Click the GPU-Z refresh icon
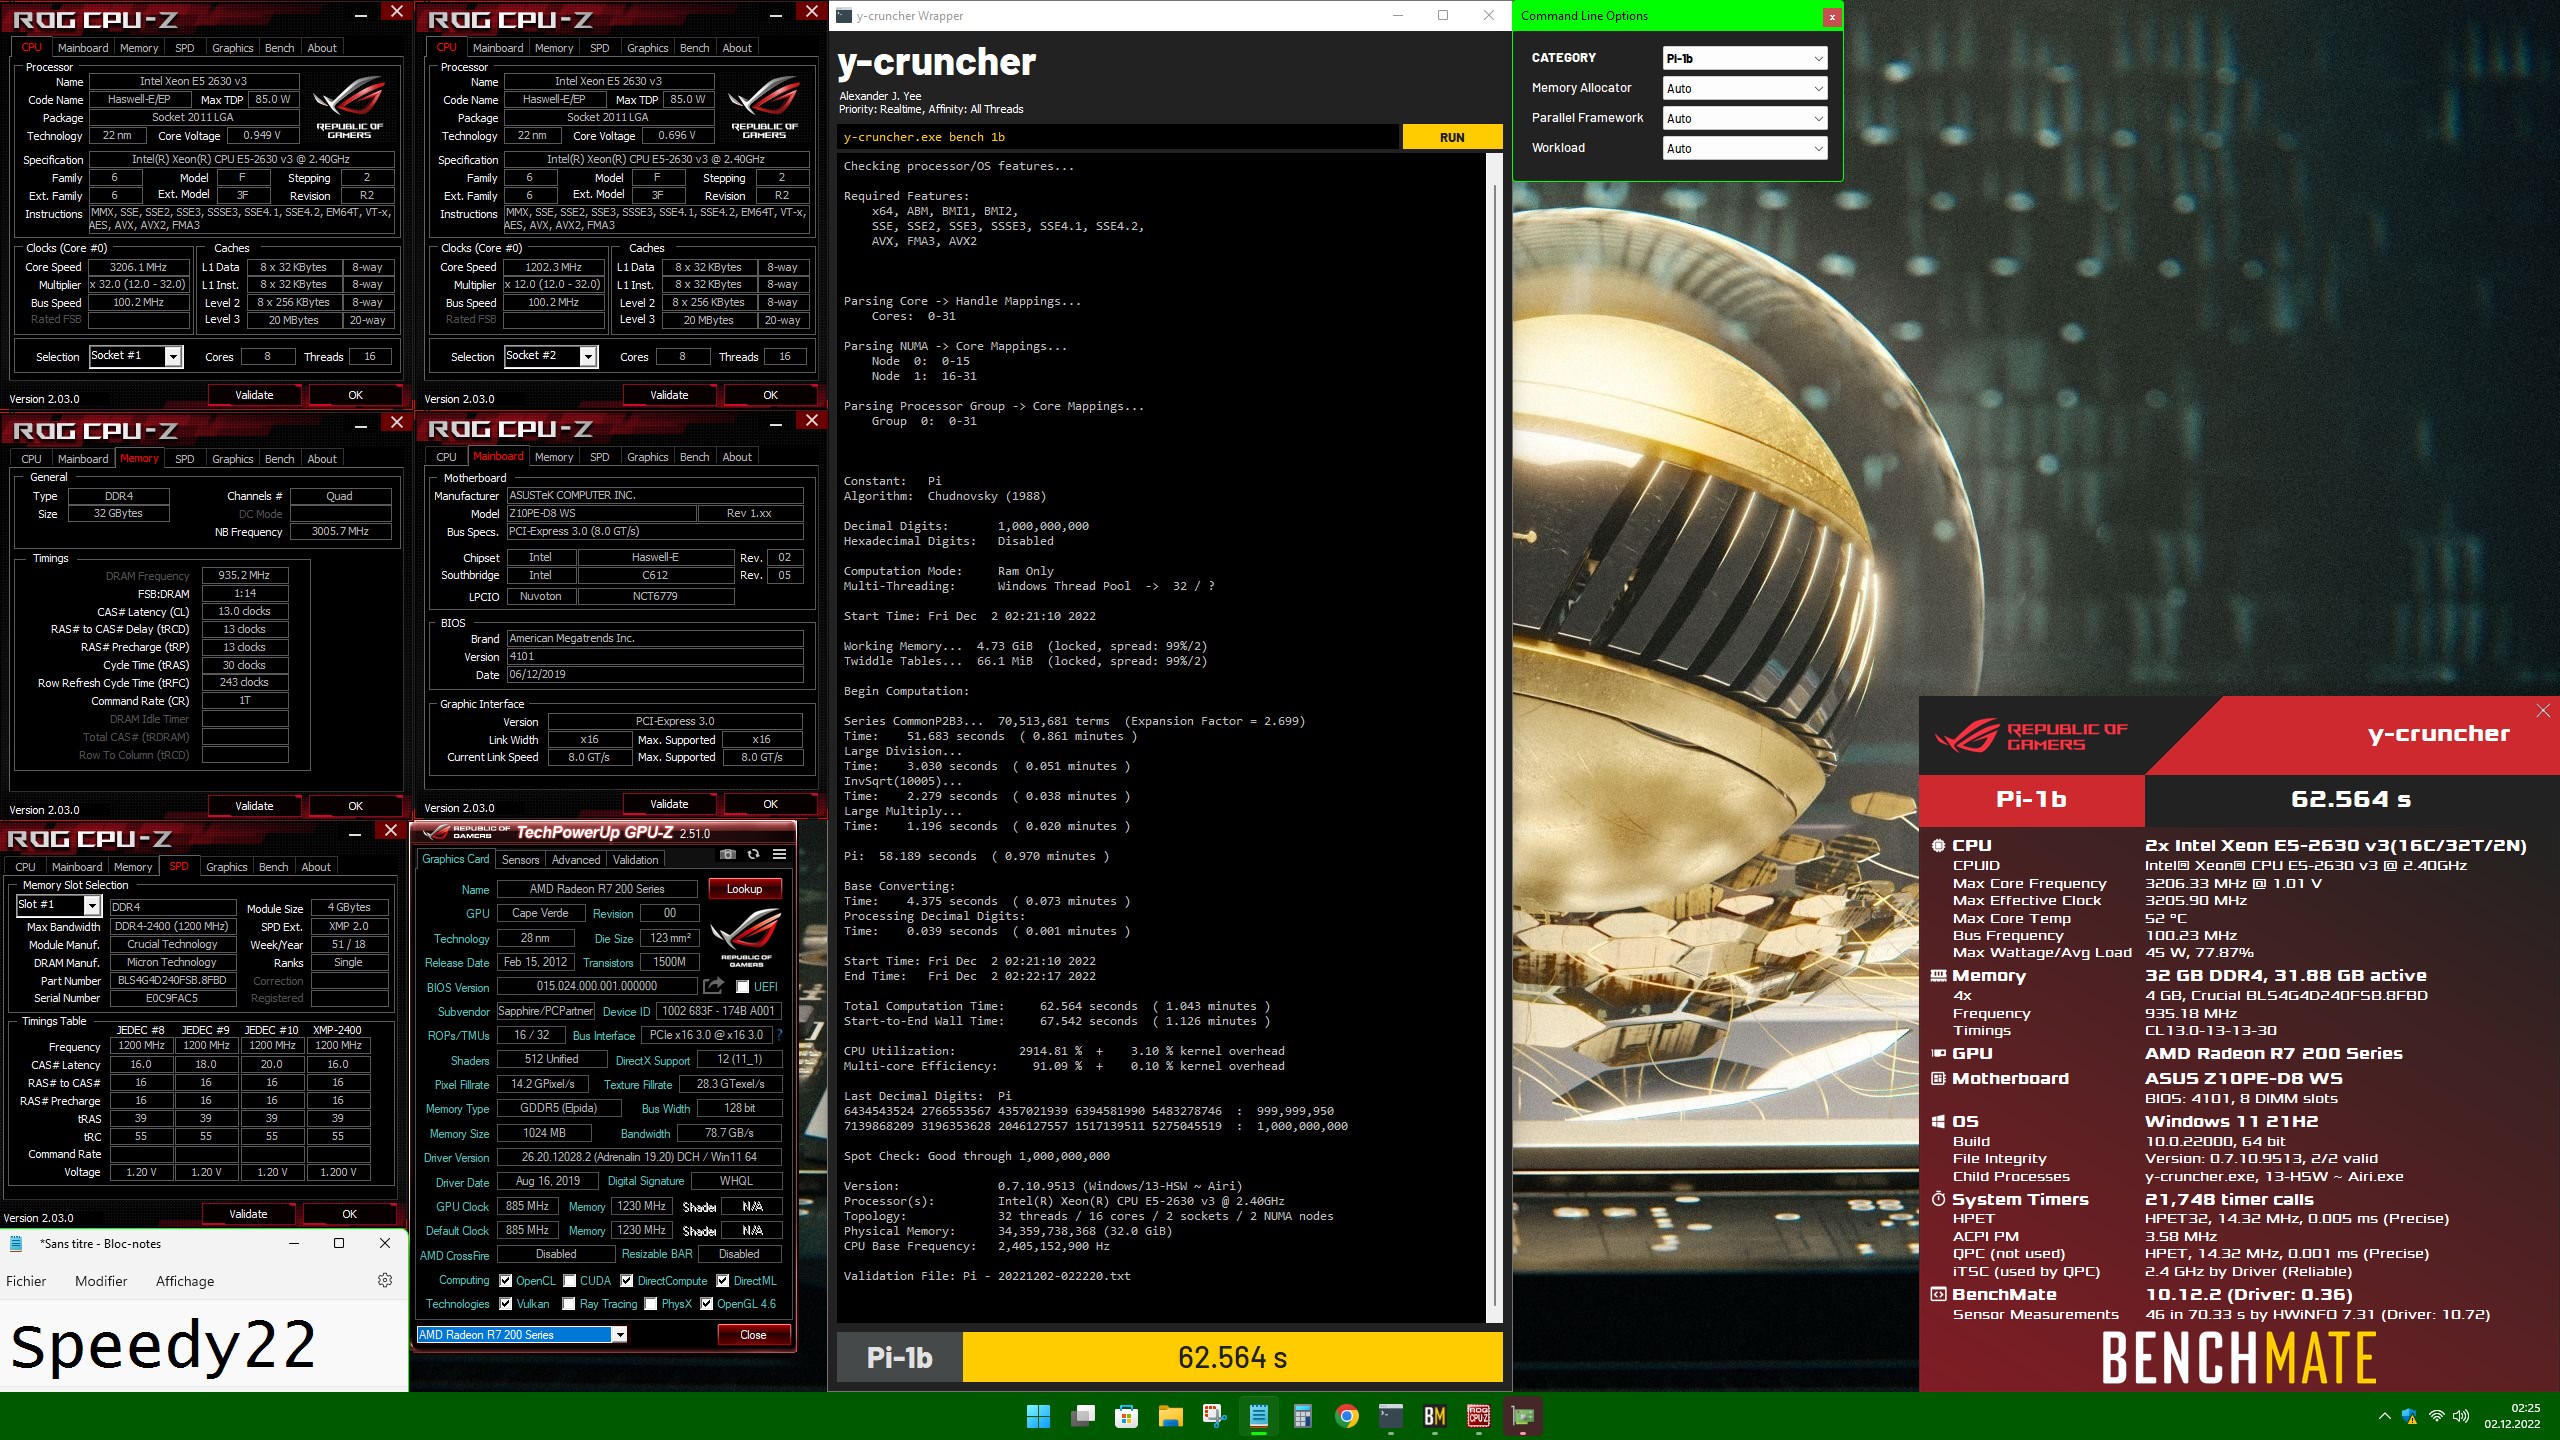This screenshot has height=1440, width=2560. coord(754,855)
